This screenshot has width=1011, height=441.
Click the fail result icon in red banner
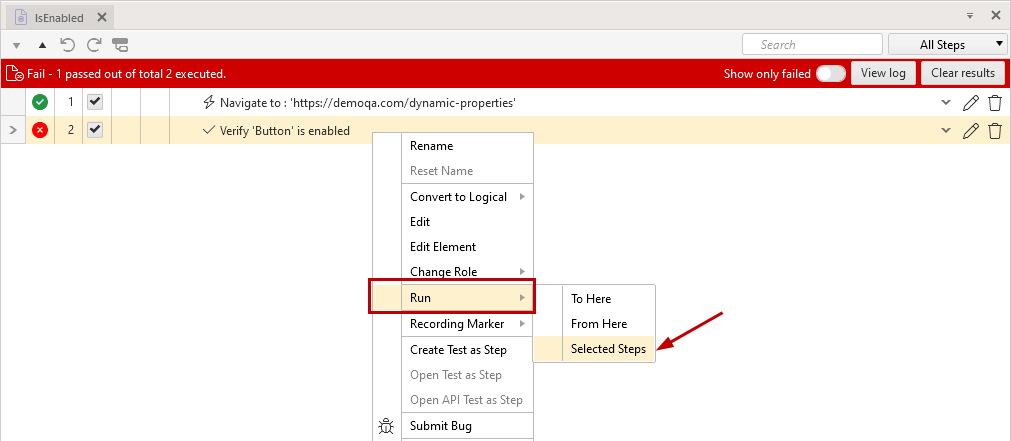[x=15, y=74]
